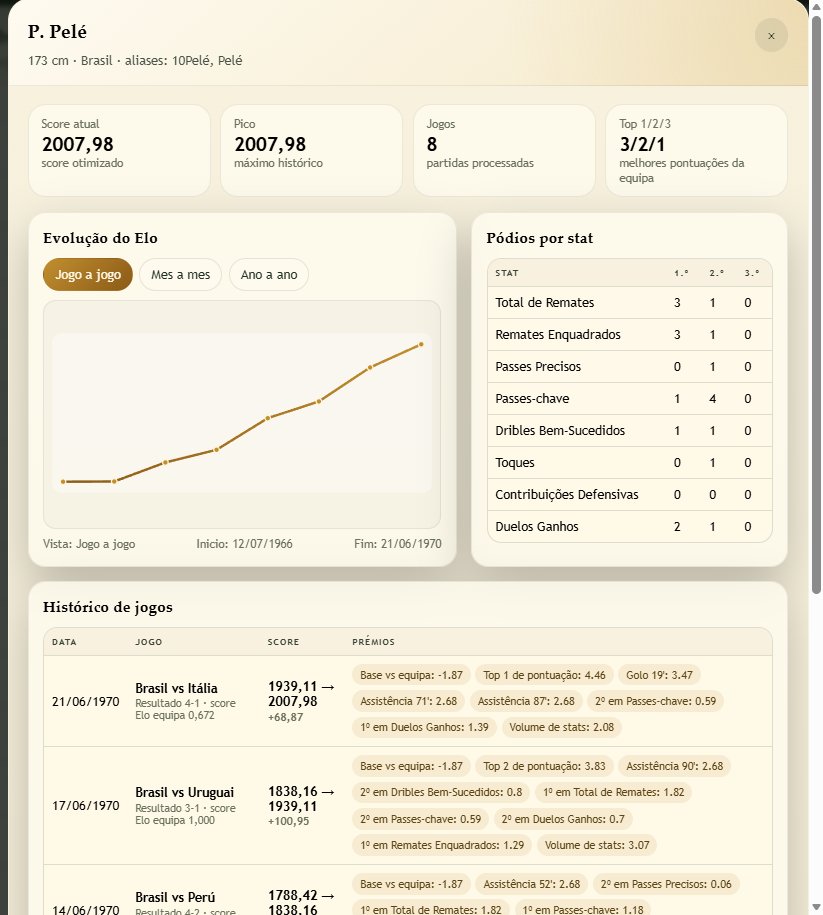Select 'Remates Enquadrados' stat row

630,334
